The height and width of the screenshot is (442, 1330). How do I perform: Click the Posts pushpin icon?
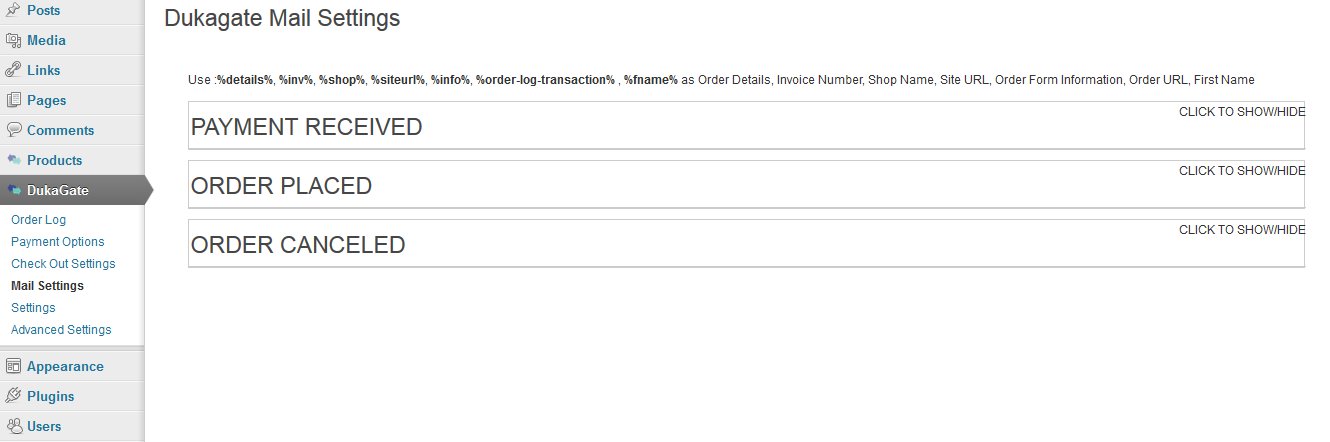point(14,10)
